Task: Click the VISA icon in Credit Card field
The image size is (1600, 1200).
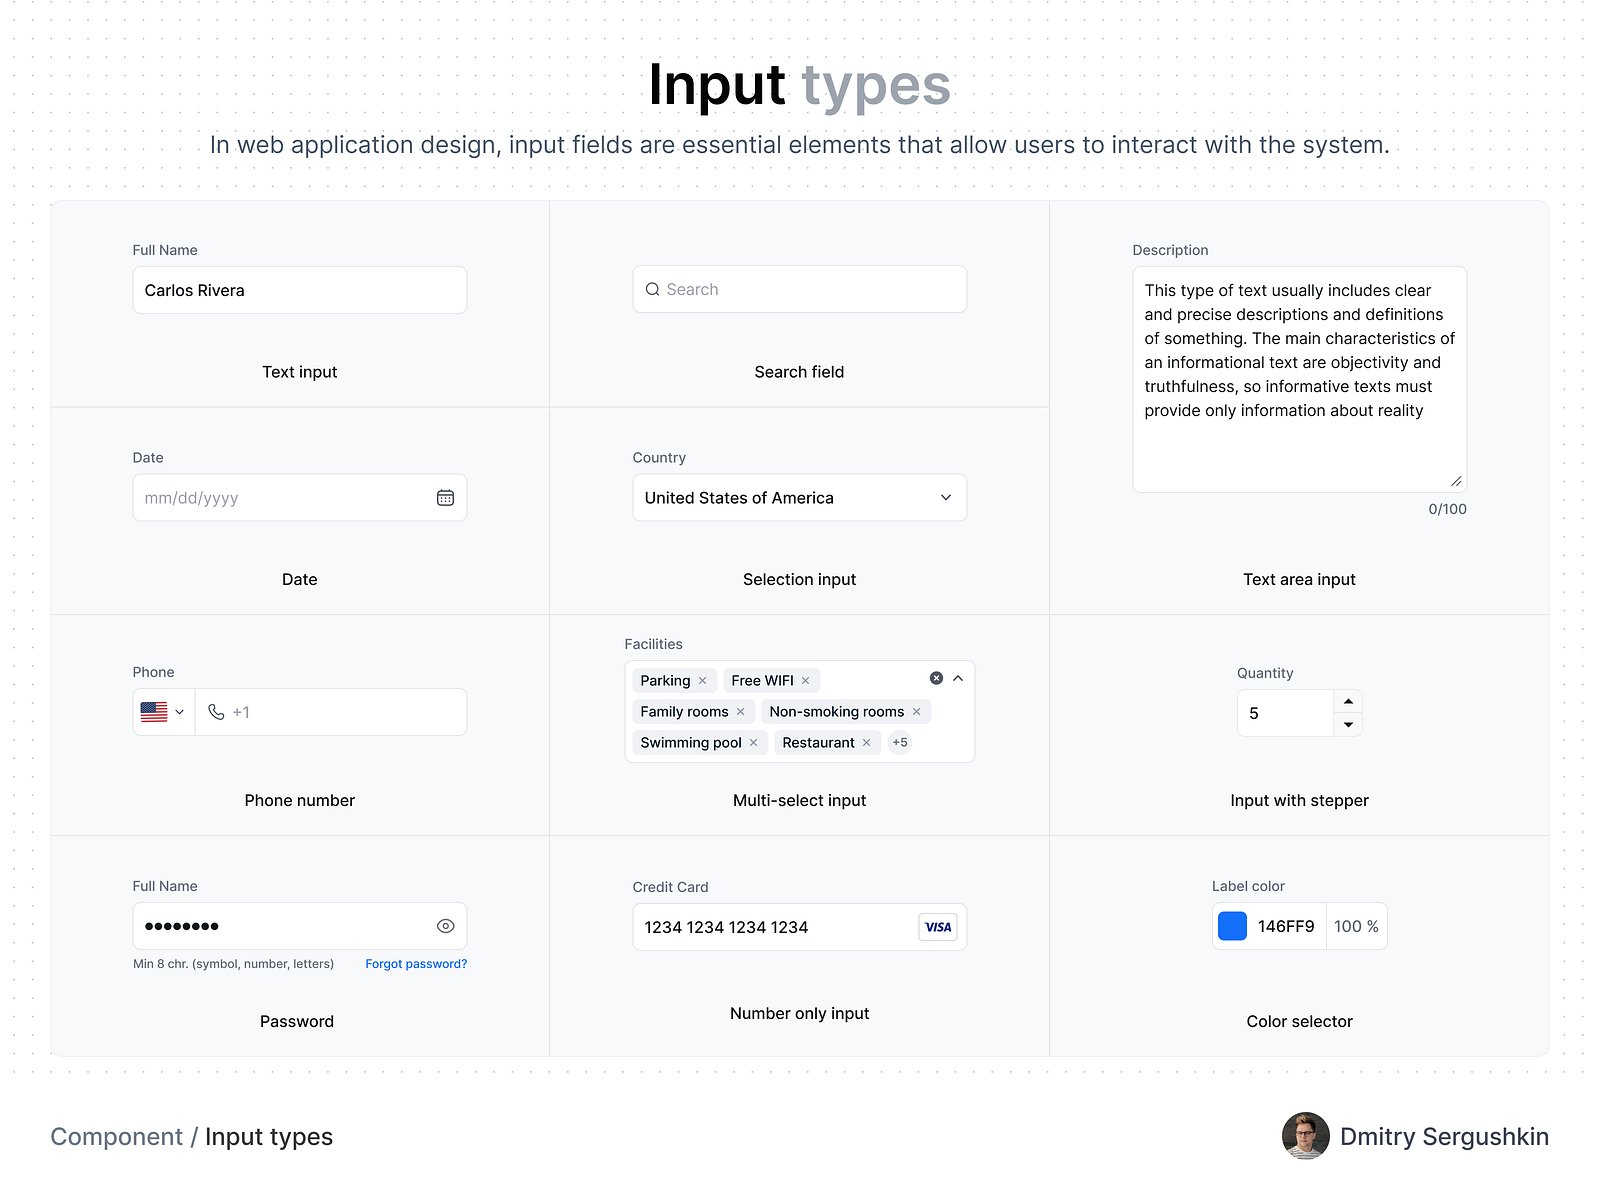Action: [937, 927]
